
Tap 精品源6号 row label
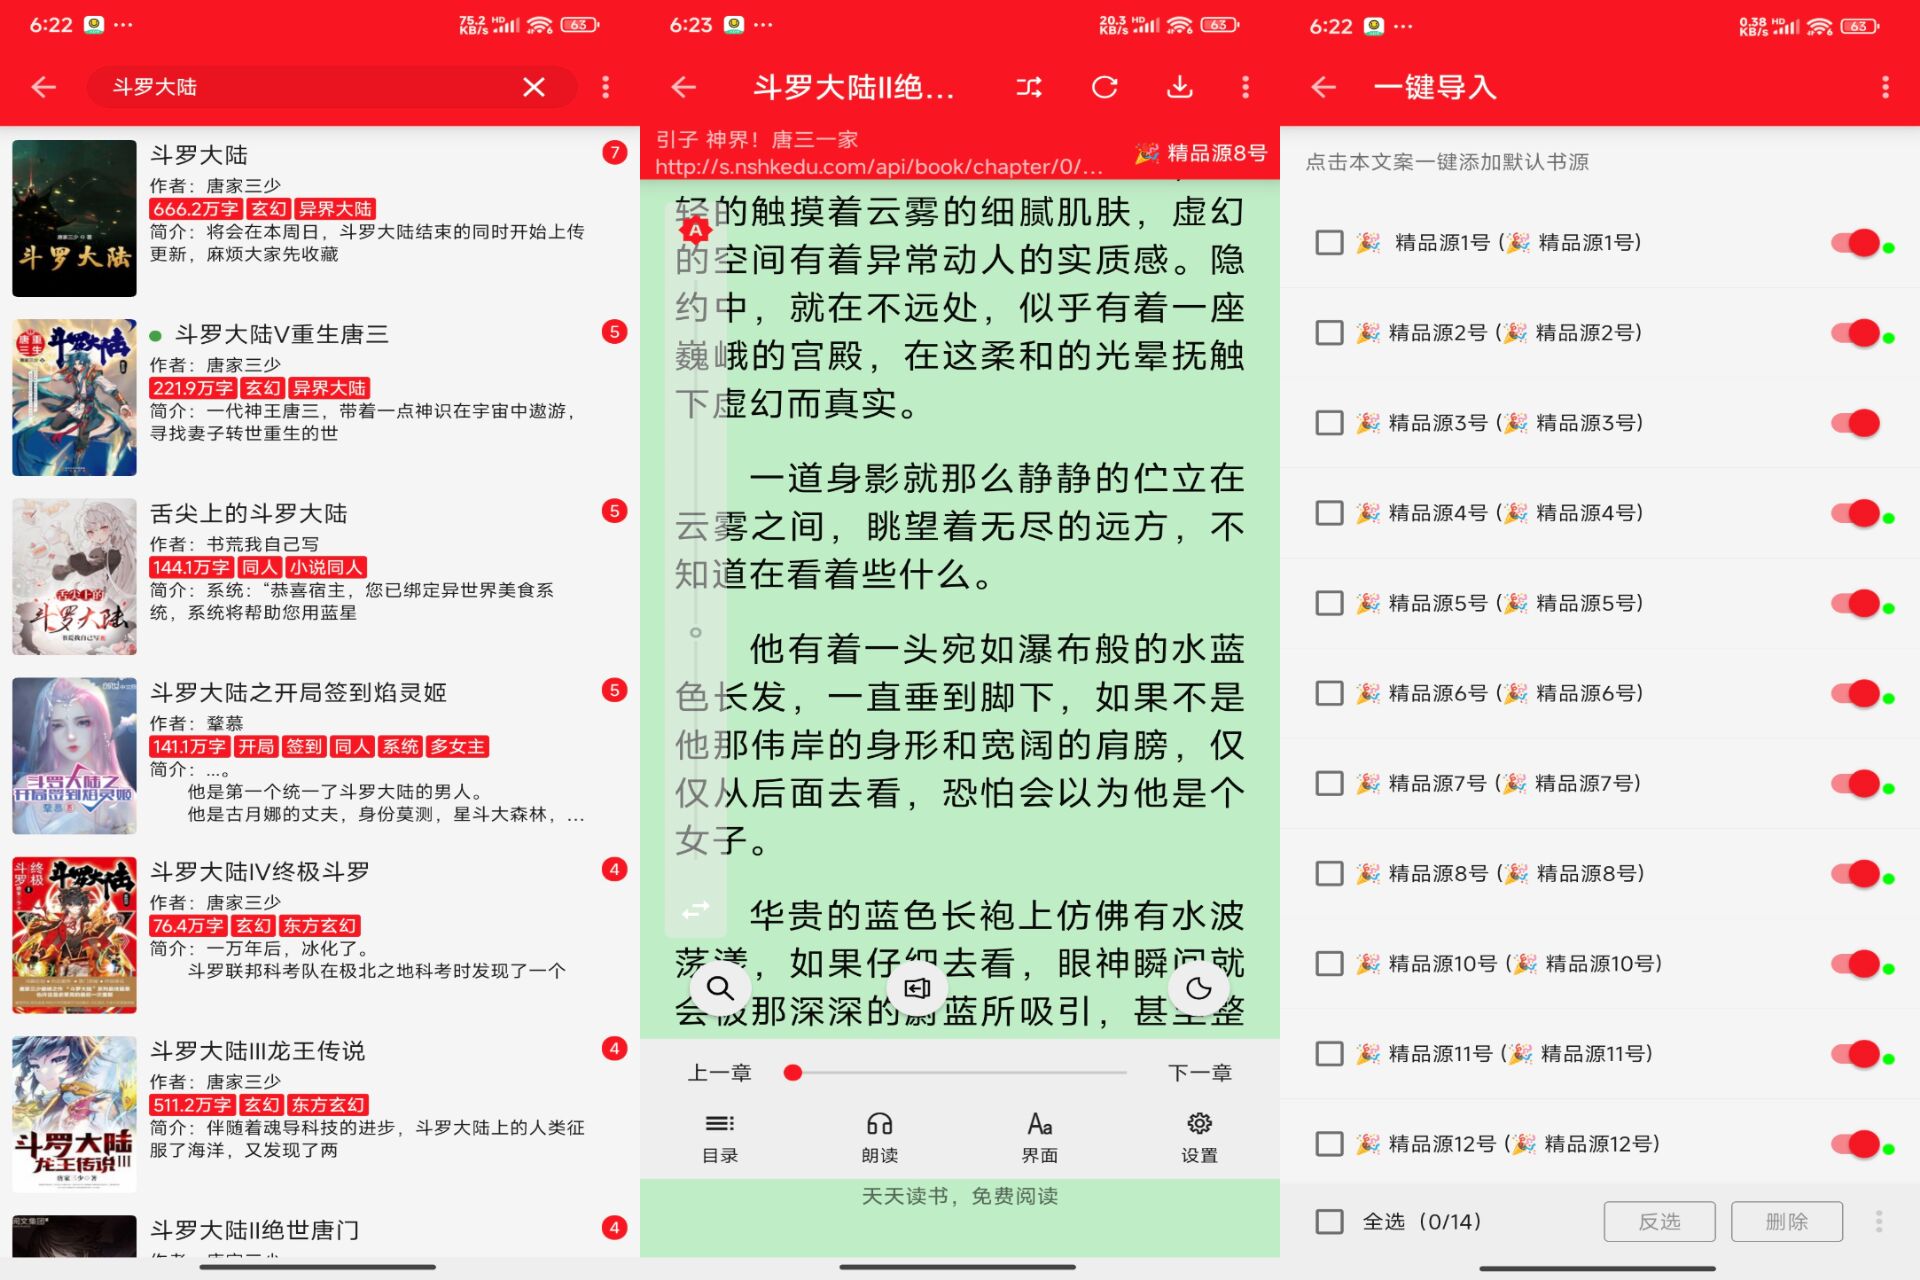click(1500, 693)
